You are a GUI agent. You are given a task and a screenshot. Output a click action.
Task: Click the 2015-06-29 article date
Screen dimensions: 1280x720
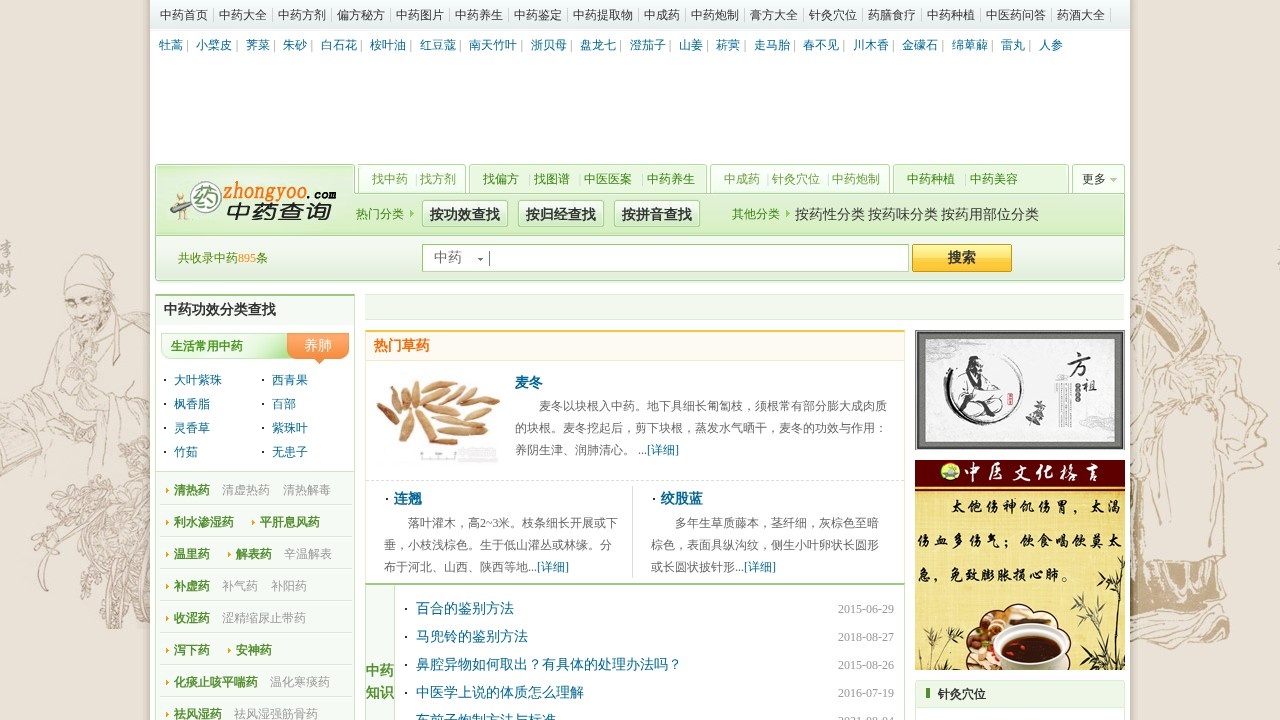[866, 609]
